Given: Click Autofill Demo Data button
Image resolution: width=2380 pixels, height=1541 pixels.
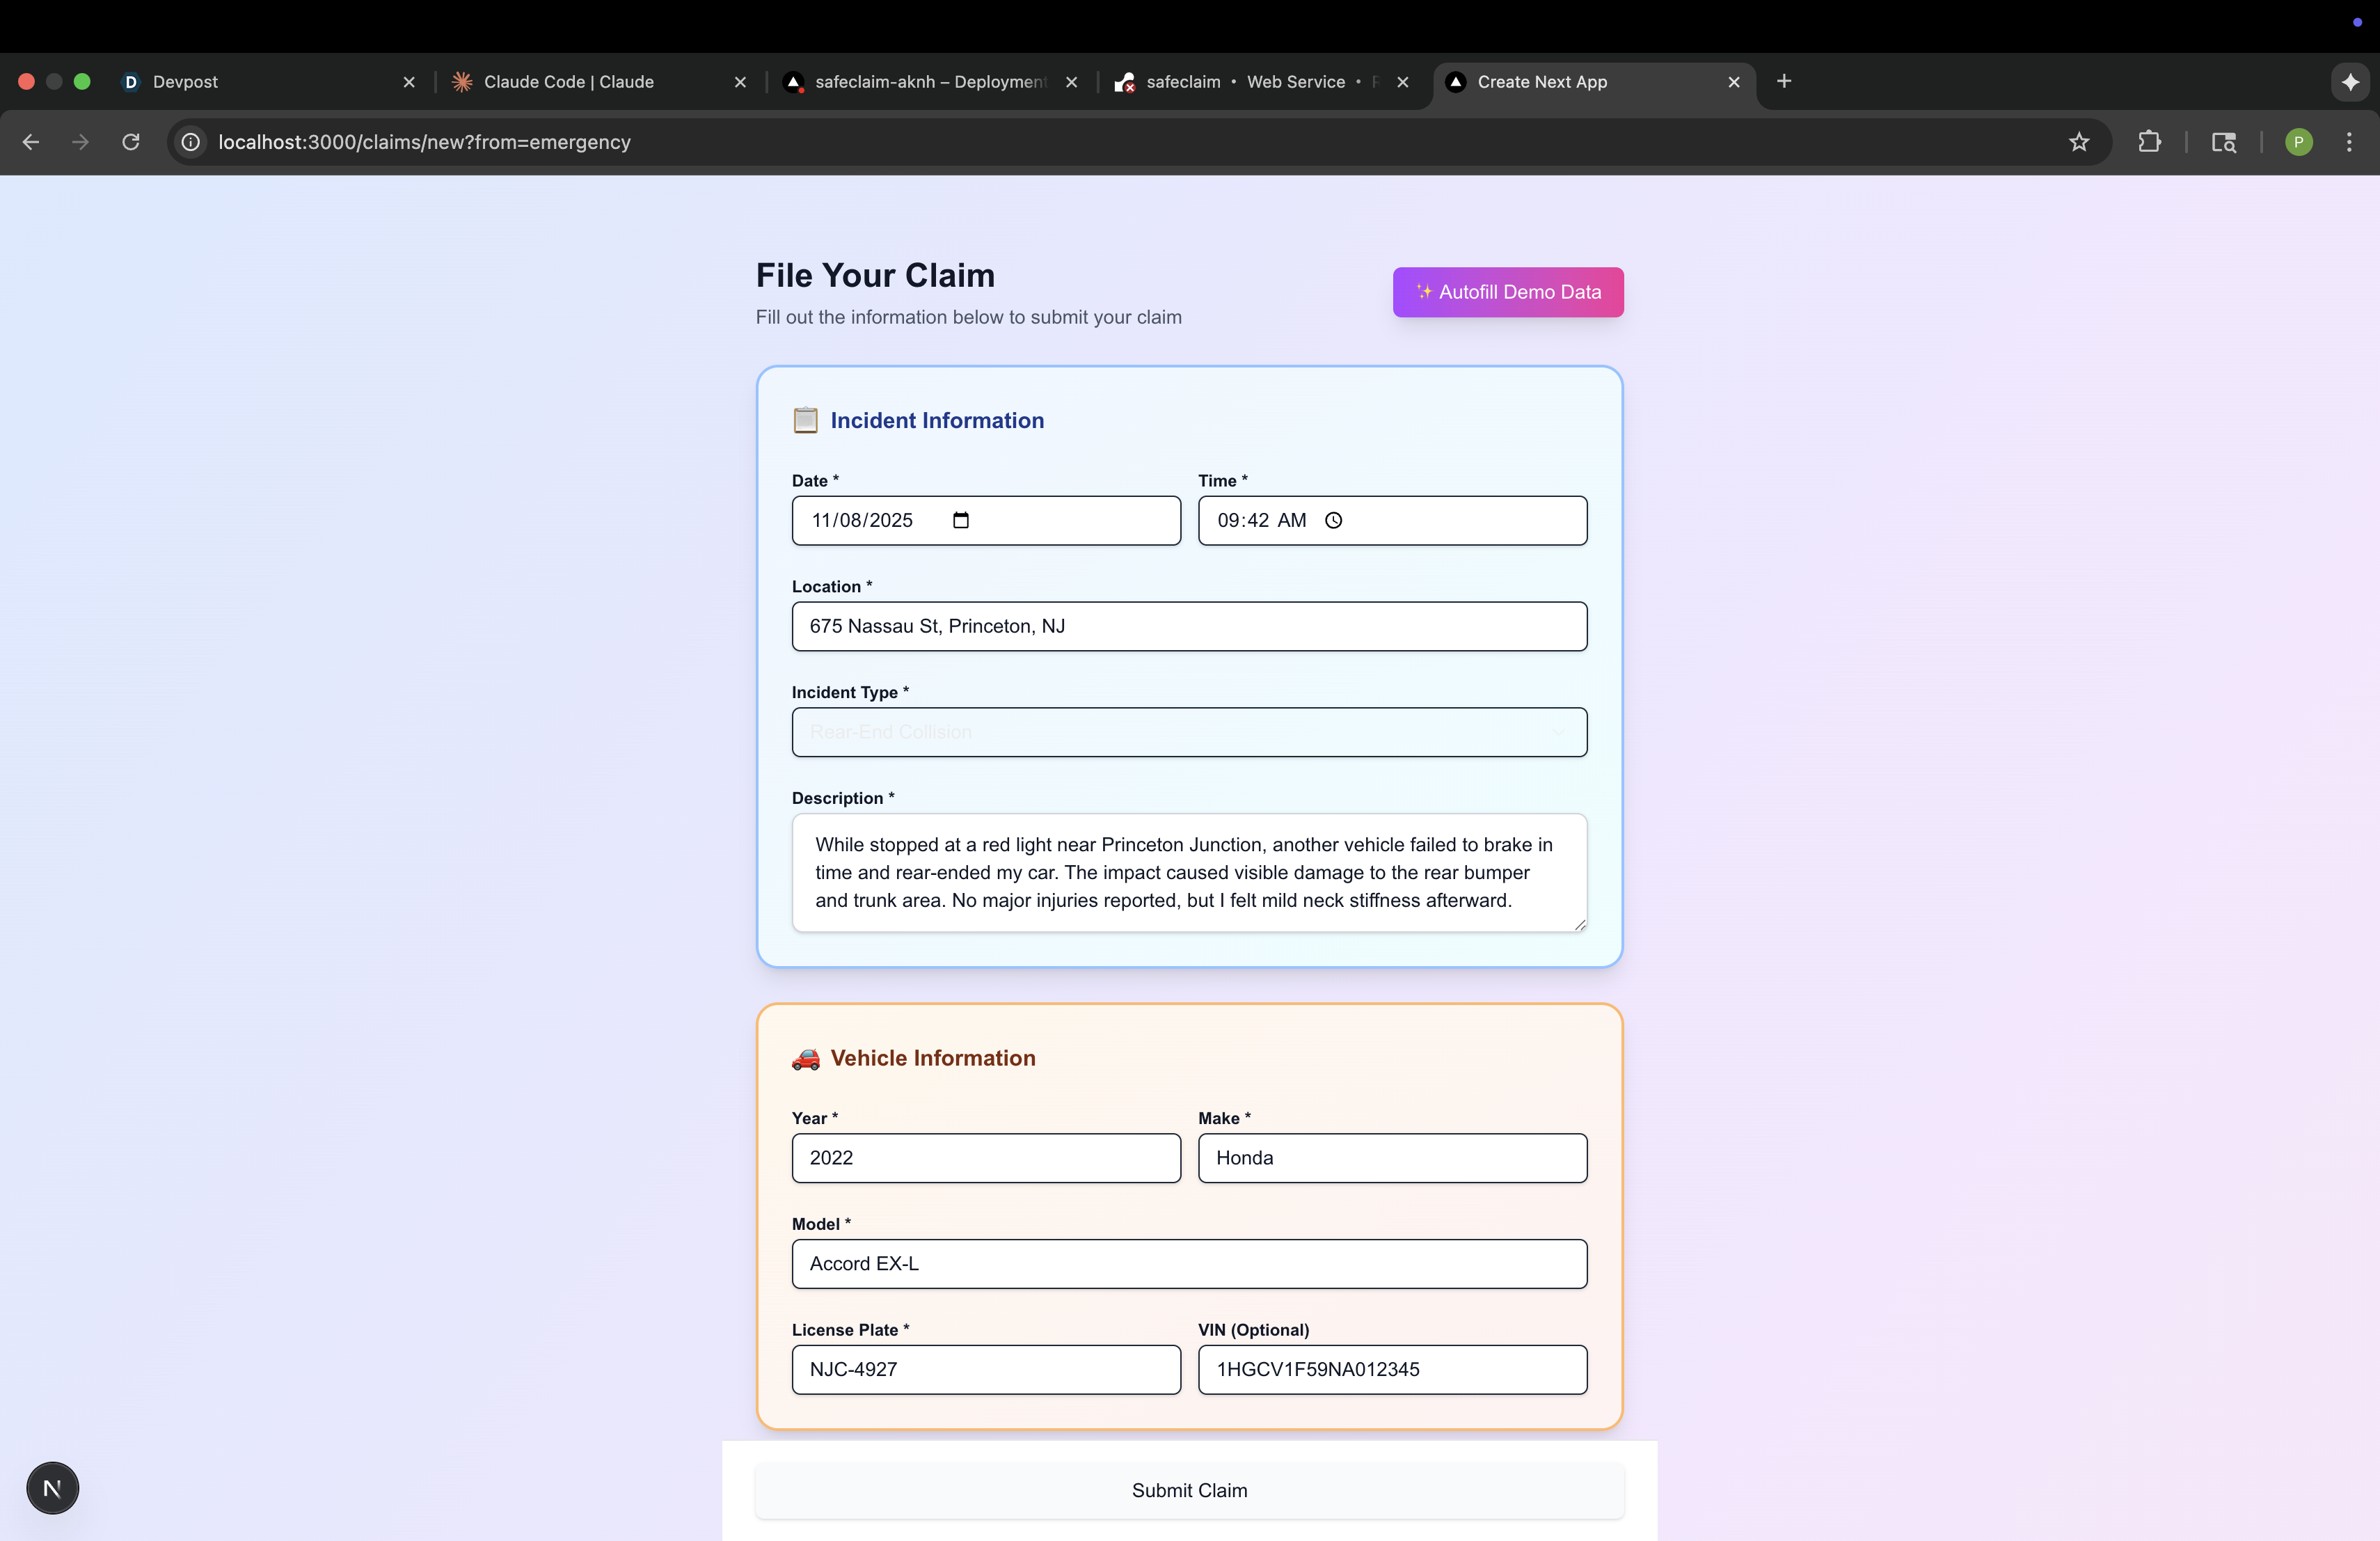Looking at the screenshot, I should (1507, 292).
